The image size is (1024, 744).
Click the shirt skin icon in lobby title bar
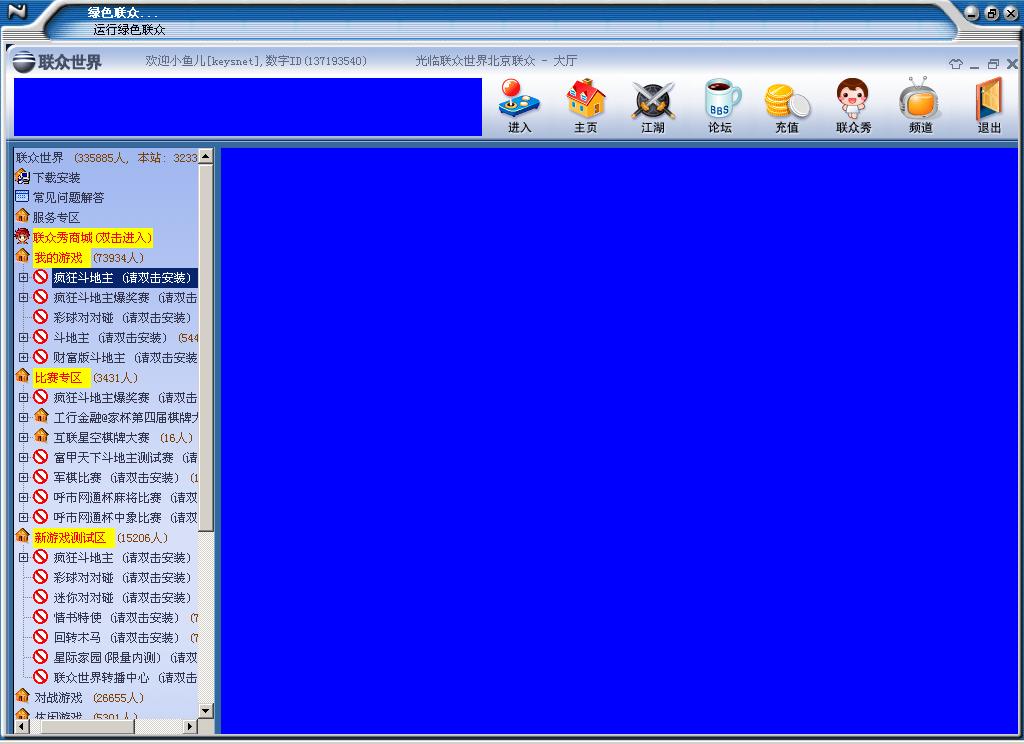pyautogui.click(x=955, y=64)
